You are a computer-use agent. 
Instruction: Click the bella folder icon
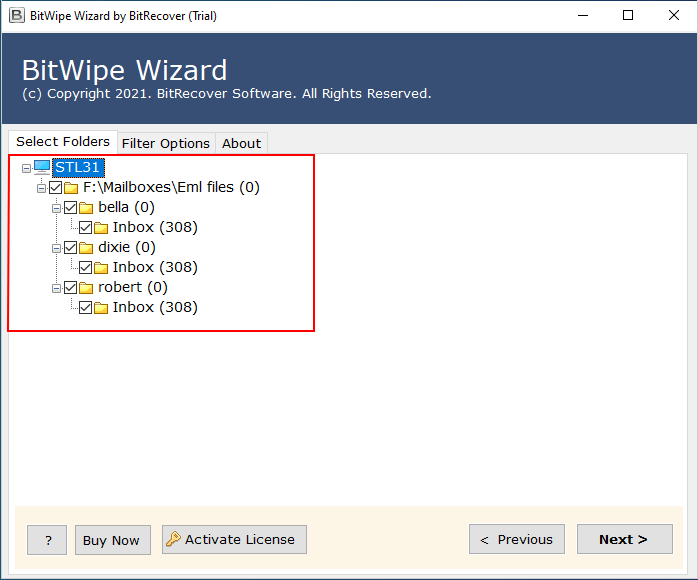coord(86,208)
